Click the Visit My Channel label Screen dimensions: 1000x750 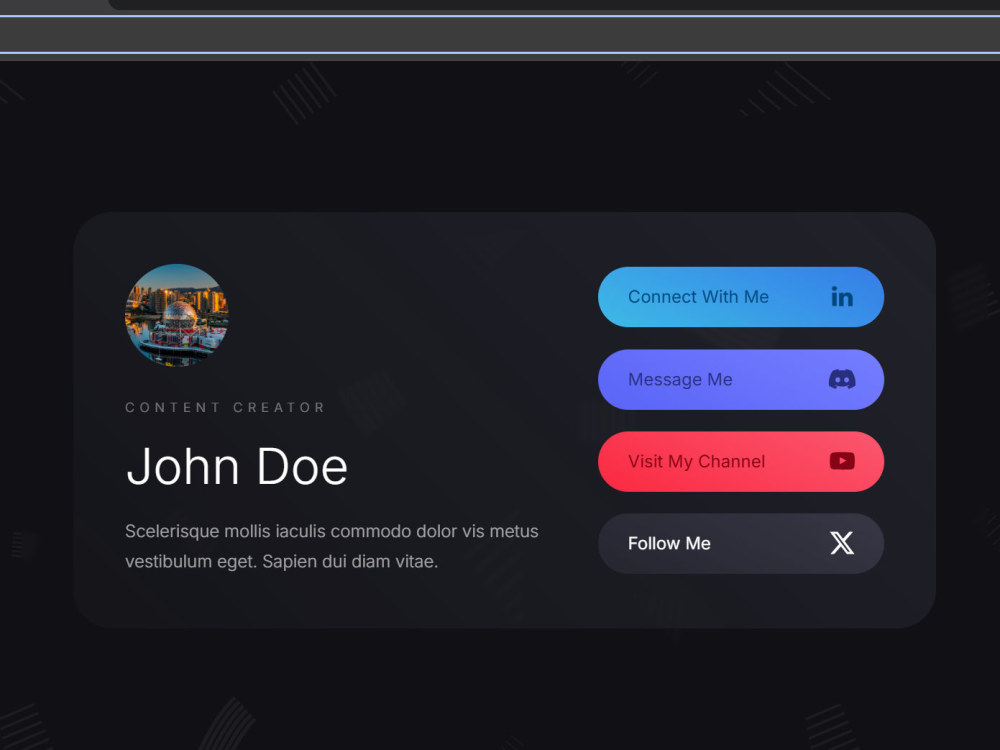[696, 462]
